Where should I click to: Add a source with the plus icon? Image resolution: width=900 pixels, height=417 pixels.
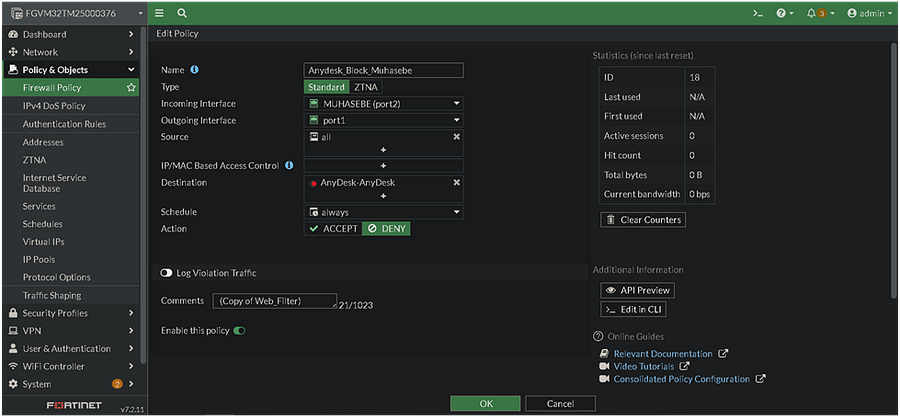[x=383, y=150]
